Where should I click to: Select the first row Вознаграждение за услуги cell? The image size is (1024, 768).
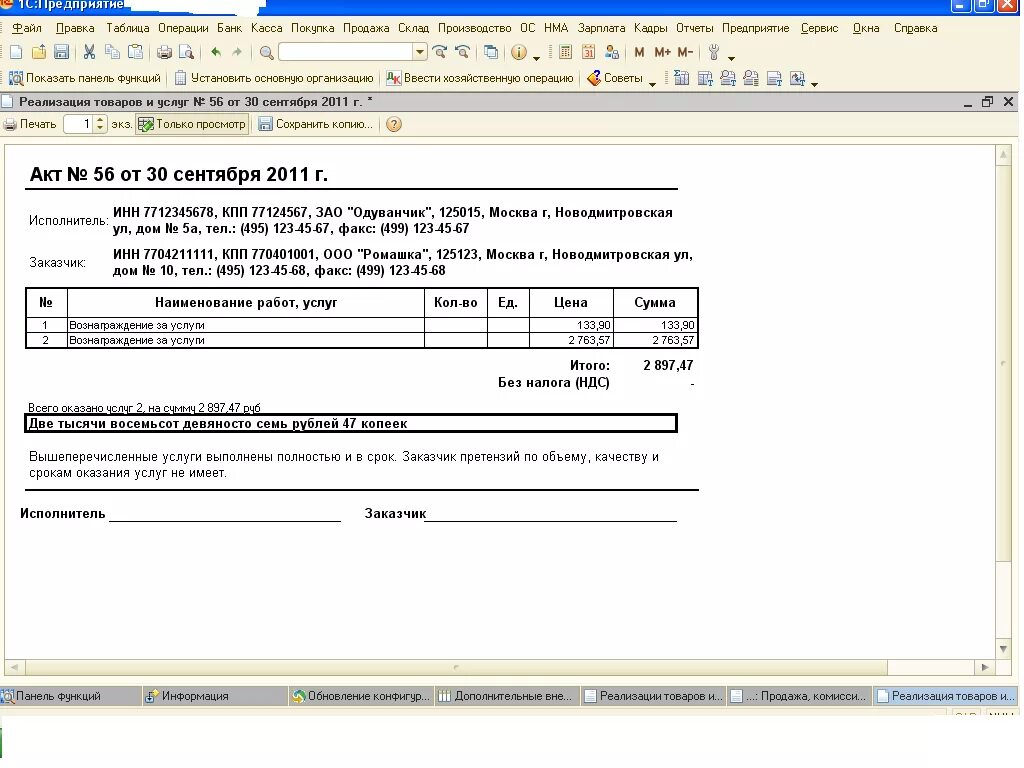[x=246, y=325]
